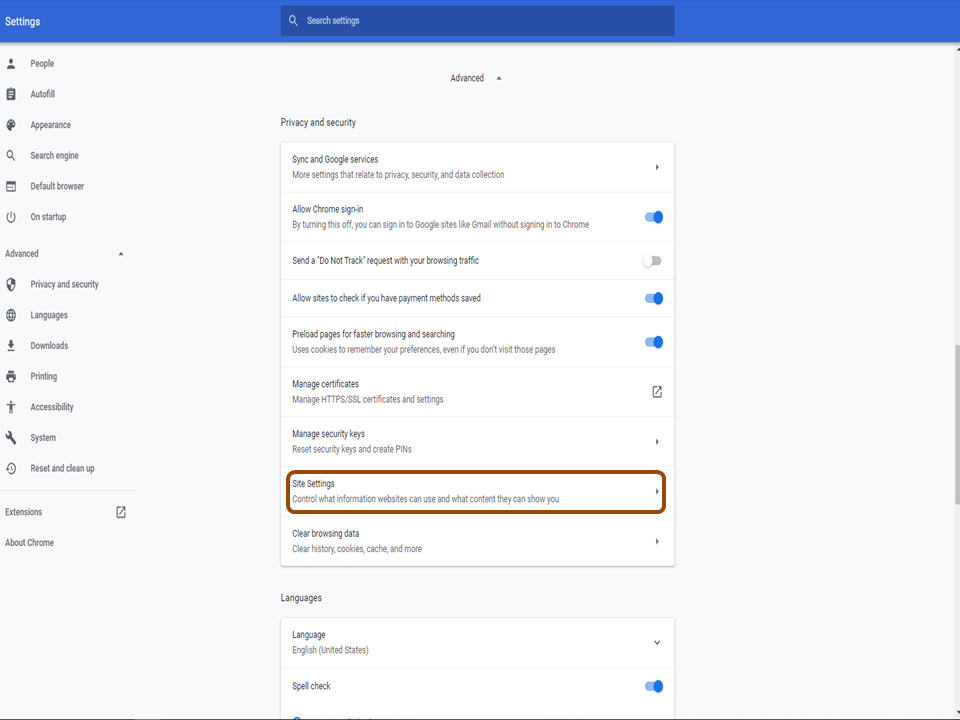This screenshot has width=960, height=720.
Task: Open Sync and Google services submenu arrow
Action: [657, 167]
